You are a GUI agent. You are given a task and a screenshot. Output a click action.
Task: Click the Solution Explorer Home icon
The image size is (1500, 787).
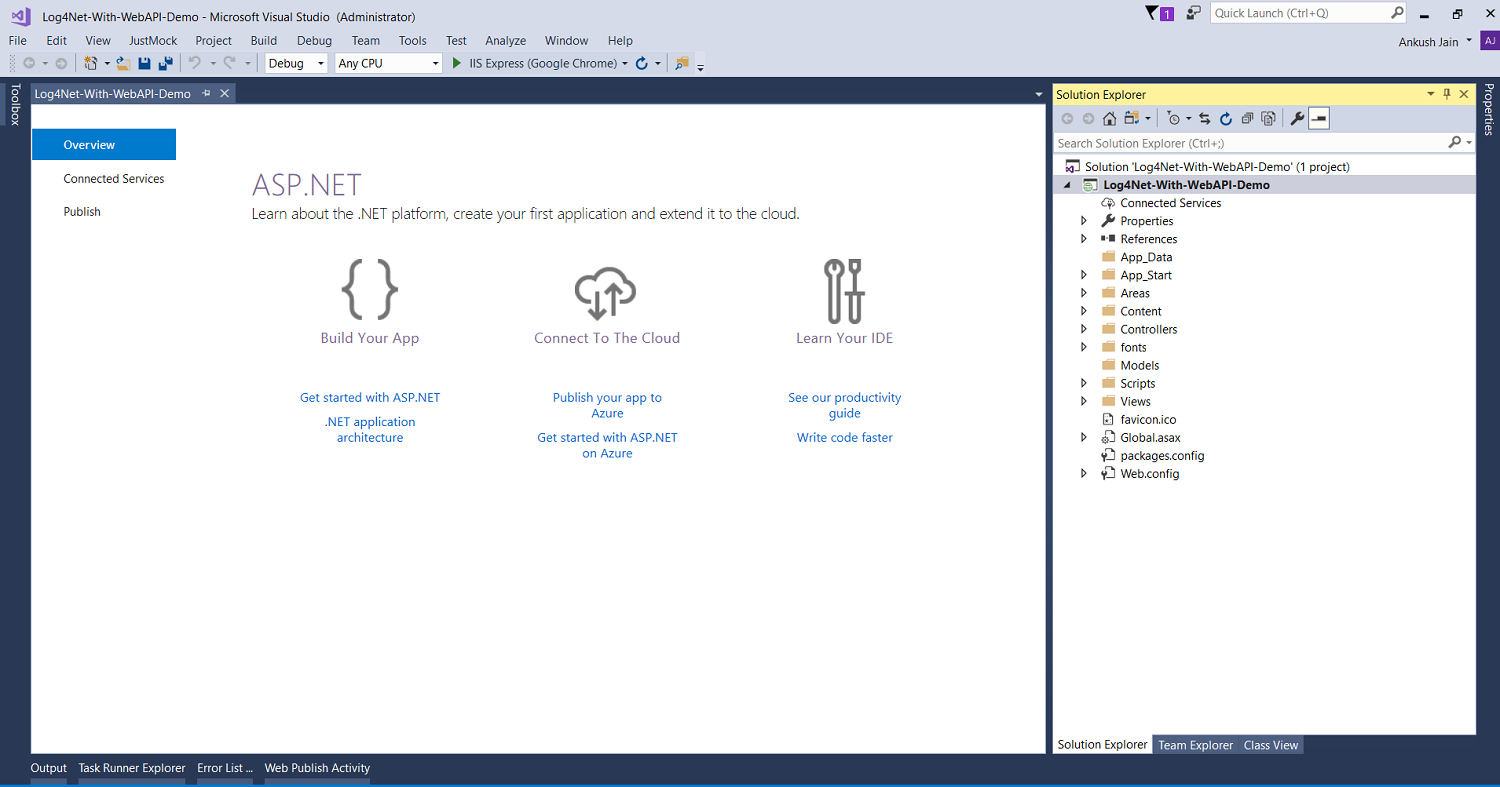point(1109,119)
